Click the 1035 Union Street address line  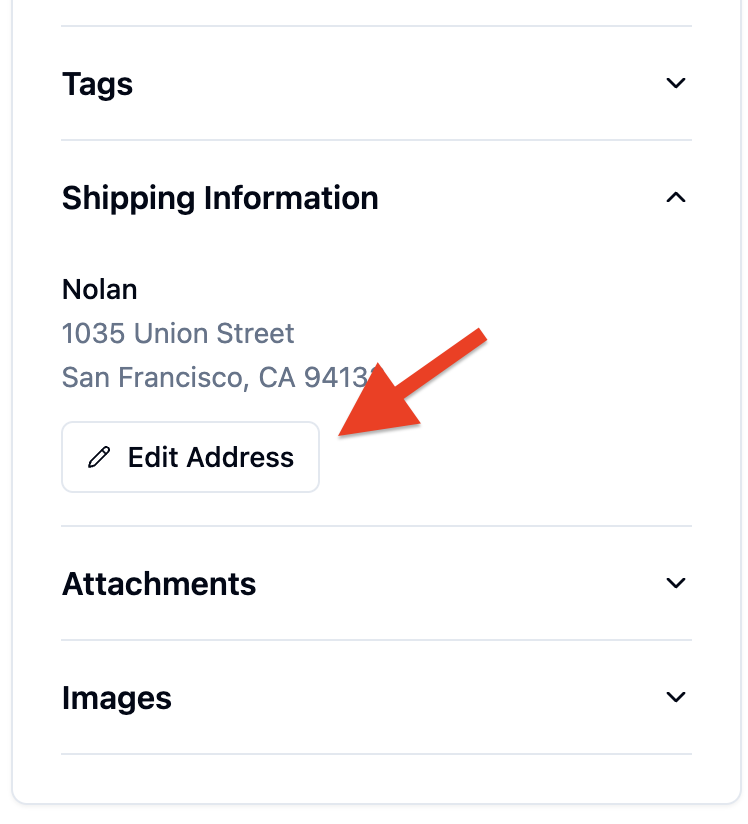[x=178, y=334]
